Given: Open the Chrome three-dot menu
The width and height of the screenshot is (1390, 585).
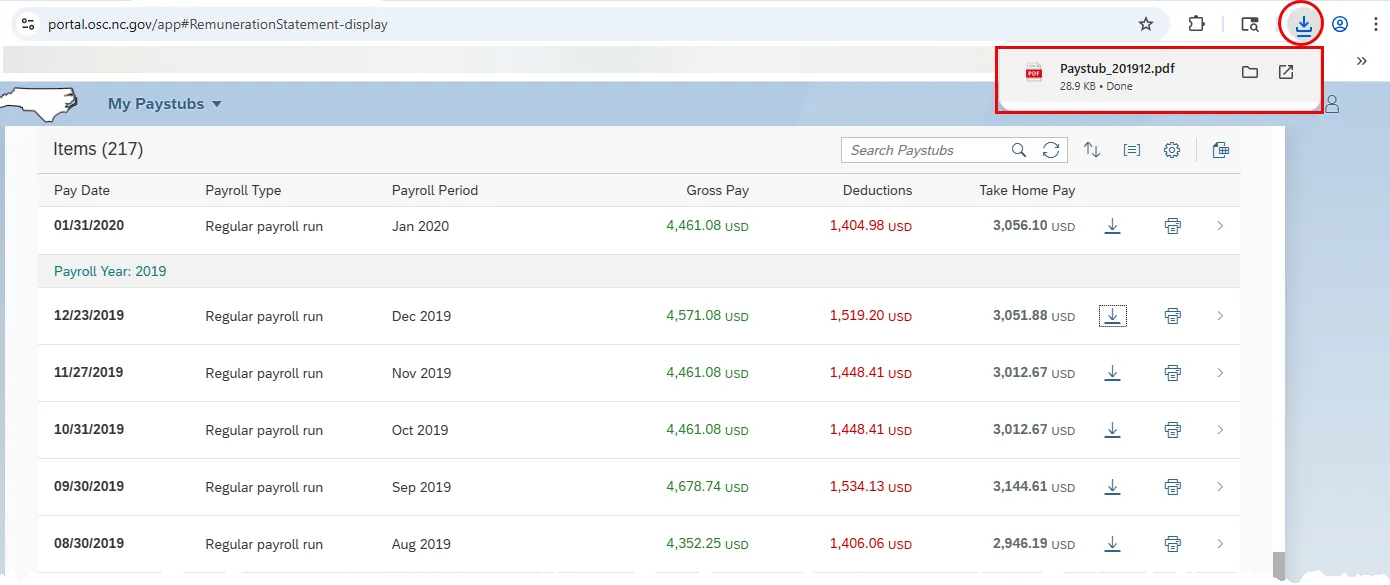Looking at the screenshot, I should click(1376, 24).
